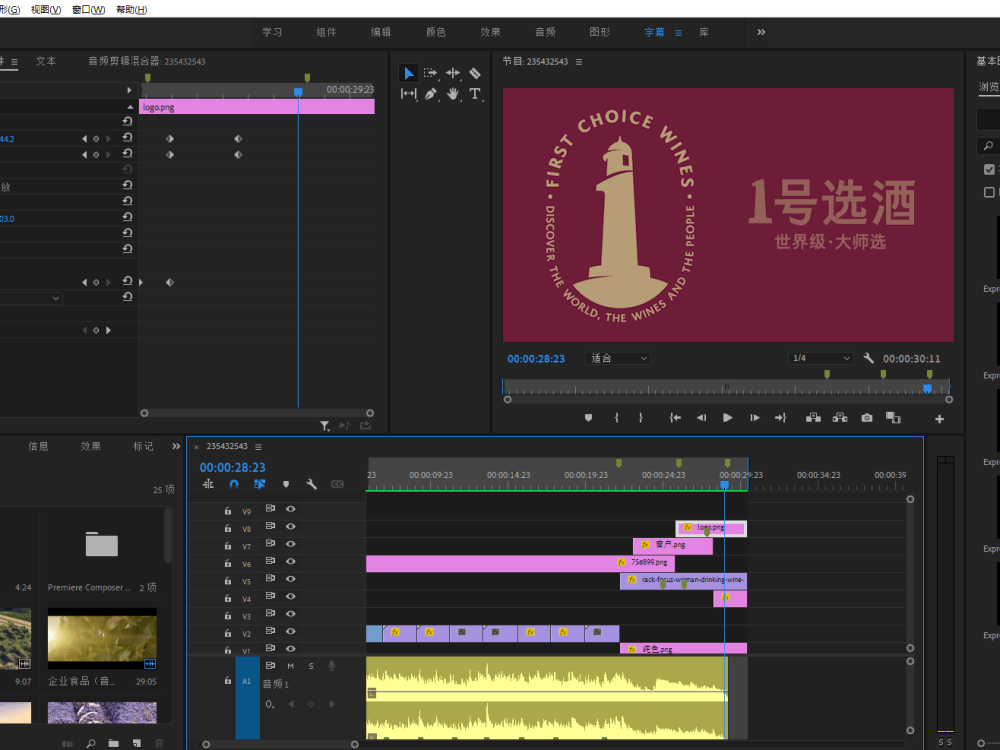Hide track V6 output eye
Viewport: 1000px width, 750px height.
click(291, 561)
